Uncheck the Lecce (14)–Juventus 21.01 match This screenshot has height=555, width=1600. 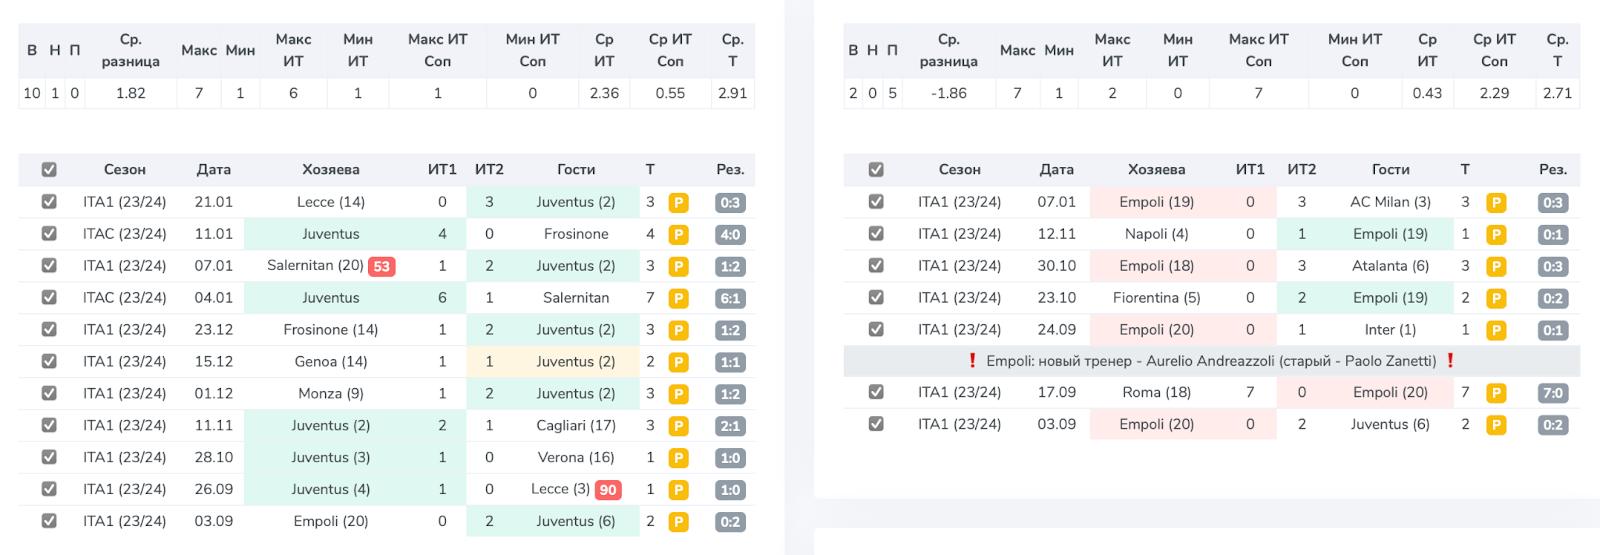pos(49,202)
